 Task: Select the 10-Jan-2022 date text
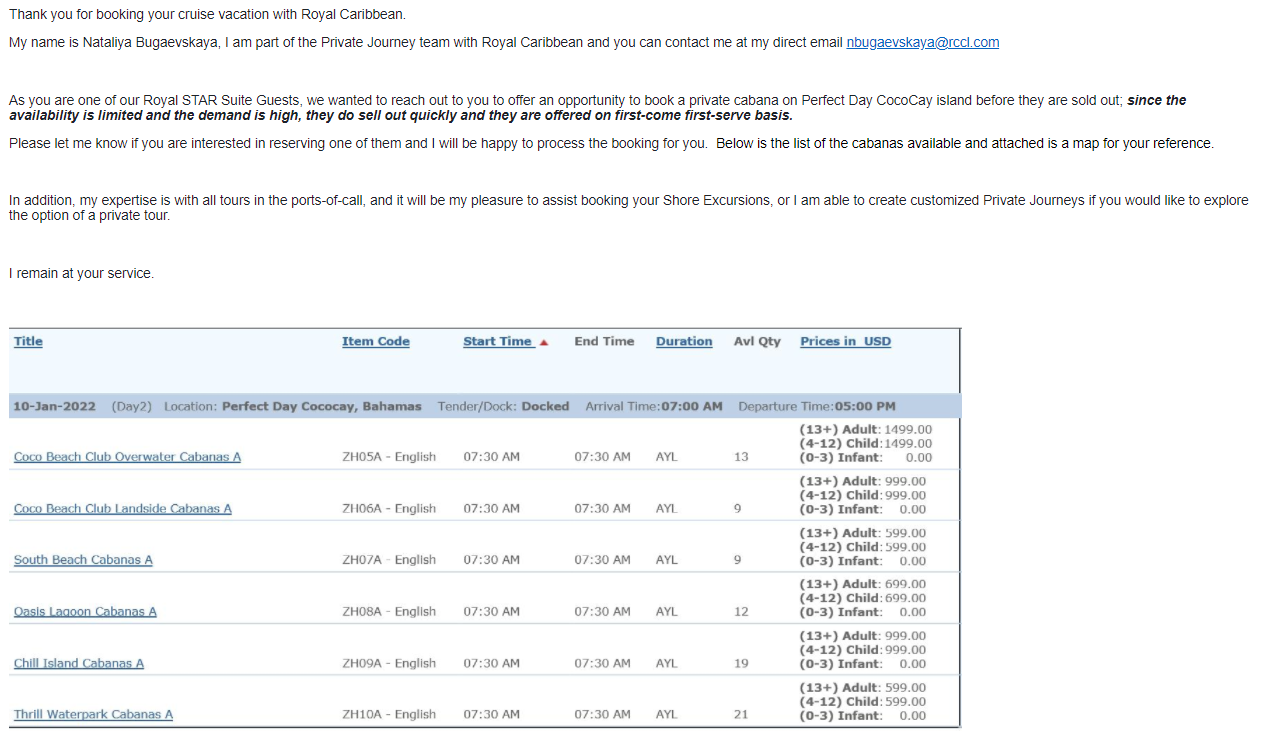[x=54, y=407]
